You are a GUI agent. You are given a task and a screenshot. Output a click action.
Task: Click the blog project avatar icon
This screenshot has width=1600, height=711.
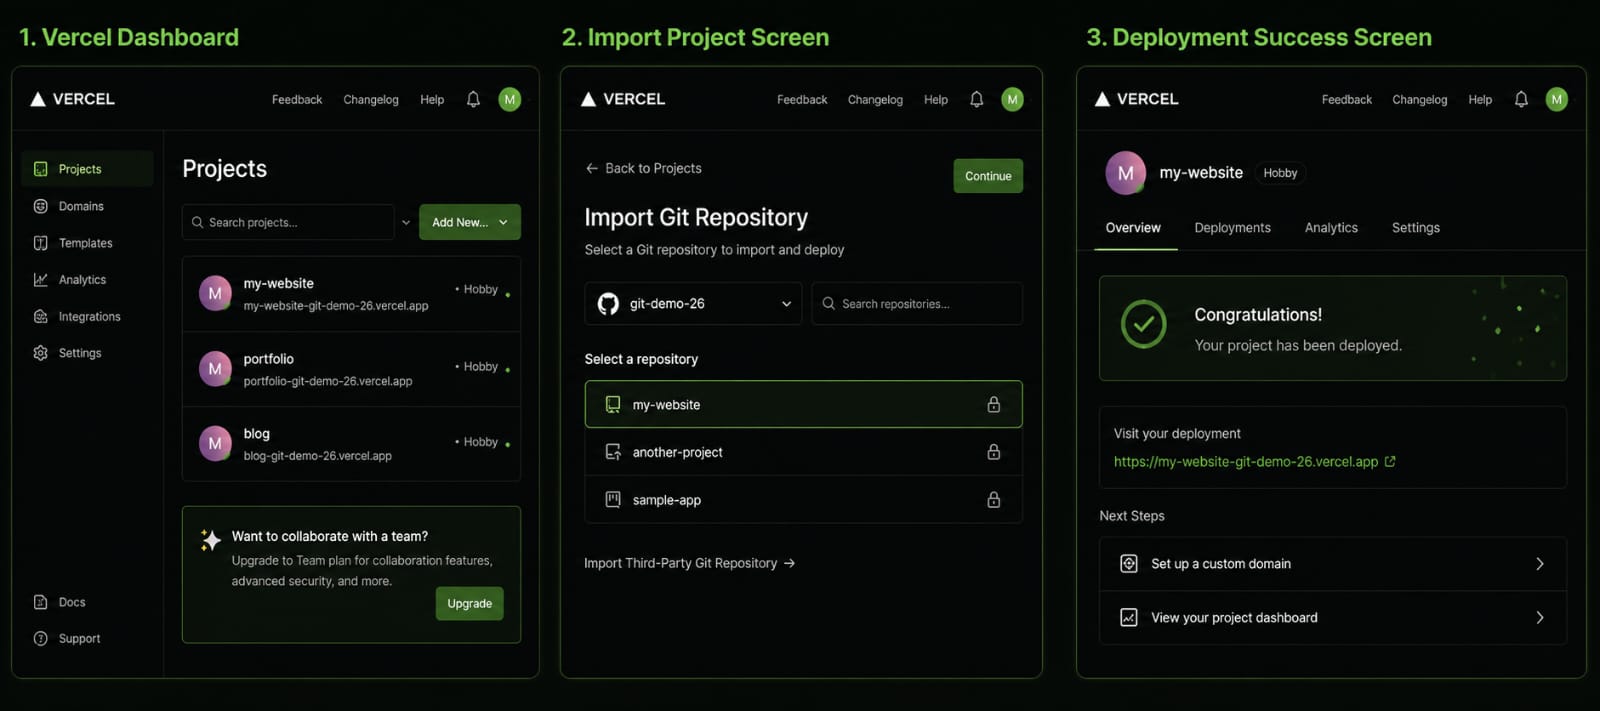(x=215, y=443)
